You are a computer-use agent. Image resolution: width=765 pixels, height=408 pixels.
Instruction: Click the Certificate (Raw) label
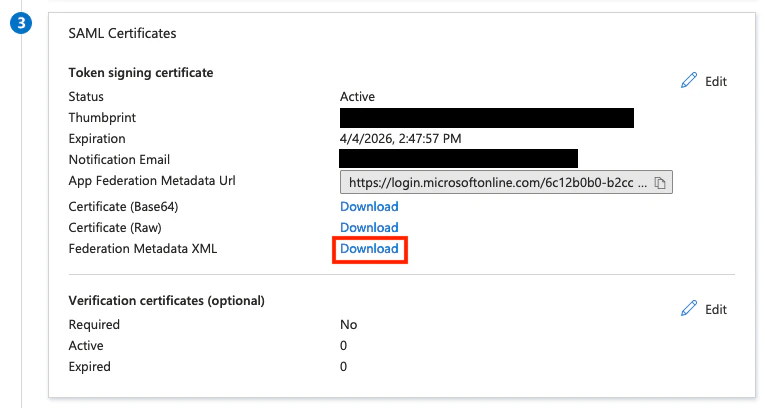(115, 227)
